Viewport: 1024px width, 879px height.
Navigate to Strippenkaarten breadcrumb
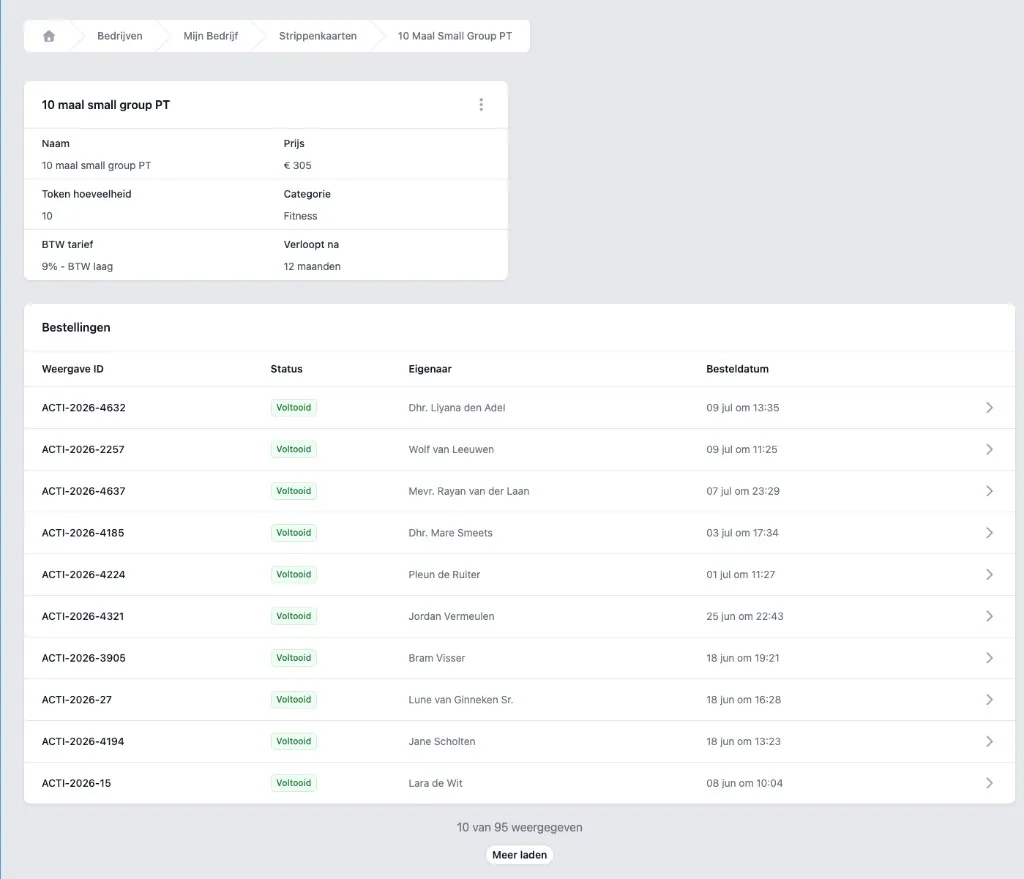tap(317, 36)
